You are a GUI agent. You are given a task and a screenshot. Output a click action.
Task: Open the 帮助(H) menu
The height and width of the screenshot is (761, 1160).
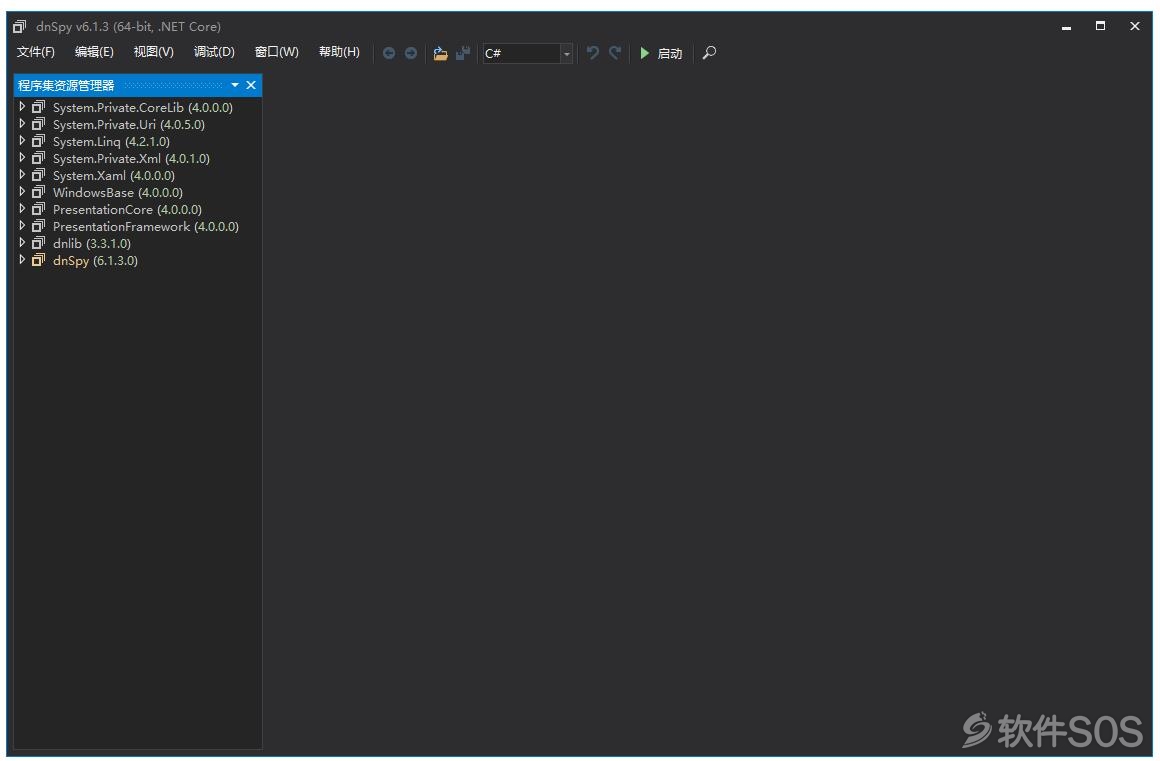point(339,52)
